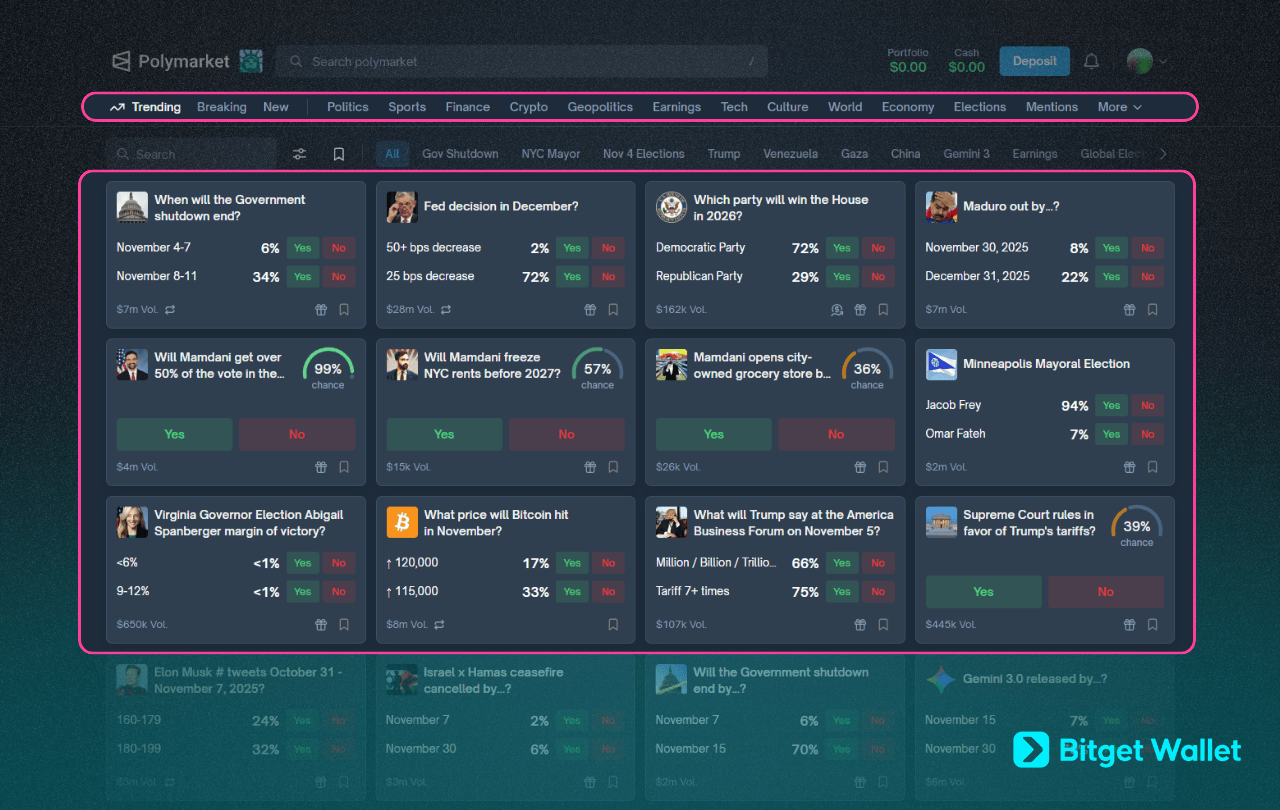
Task: Click gift icon on Minneapolis Mayoral Election card
Action: point(1129,467)
